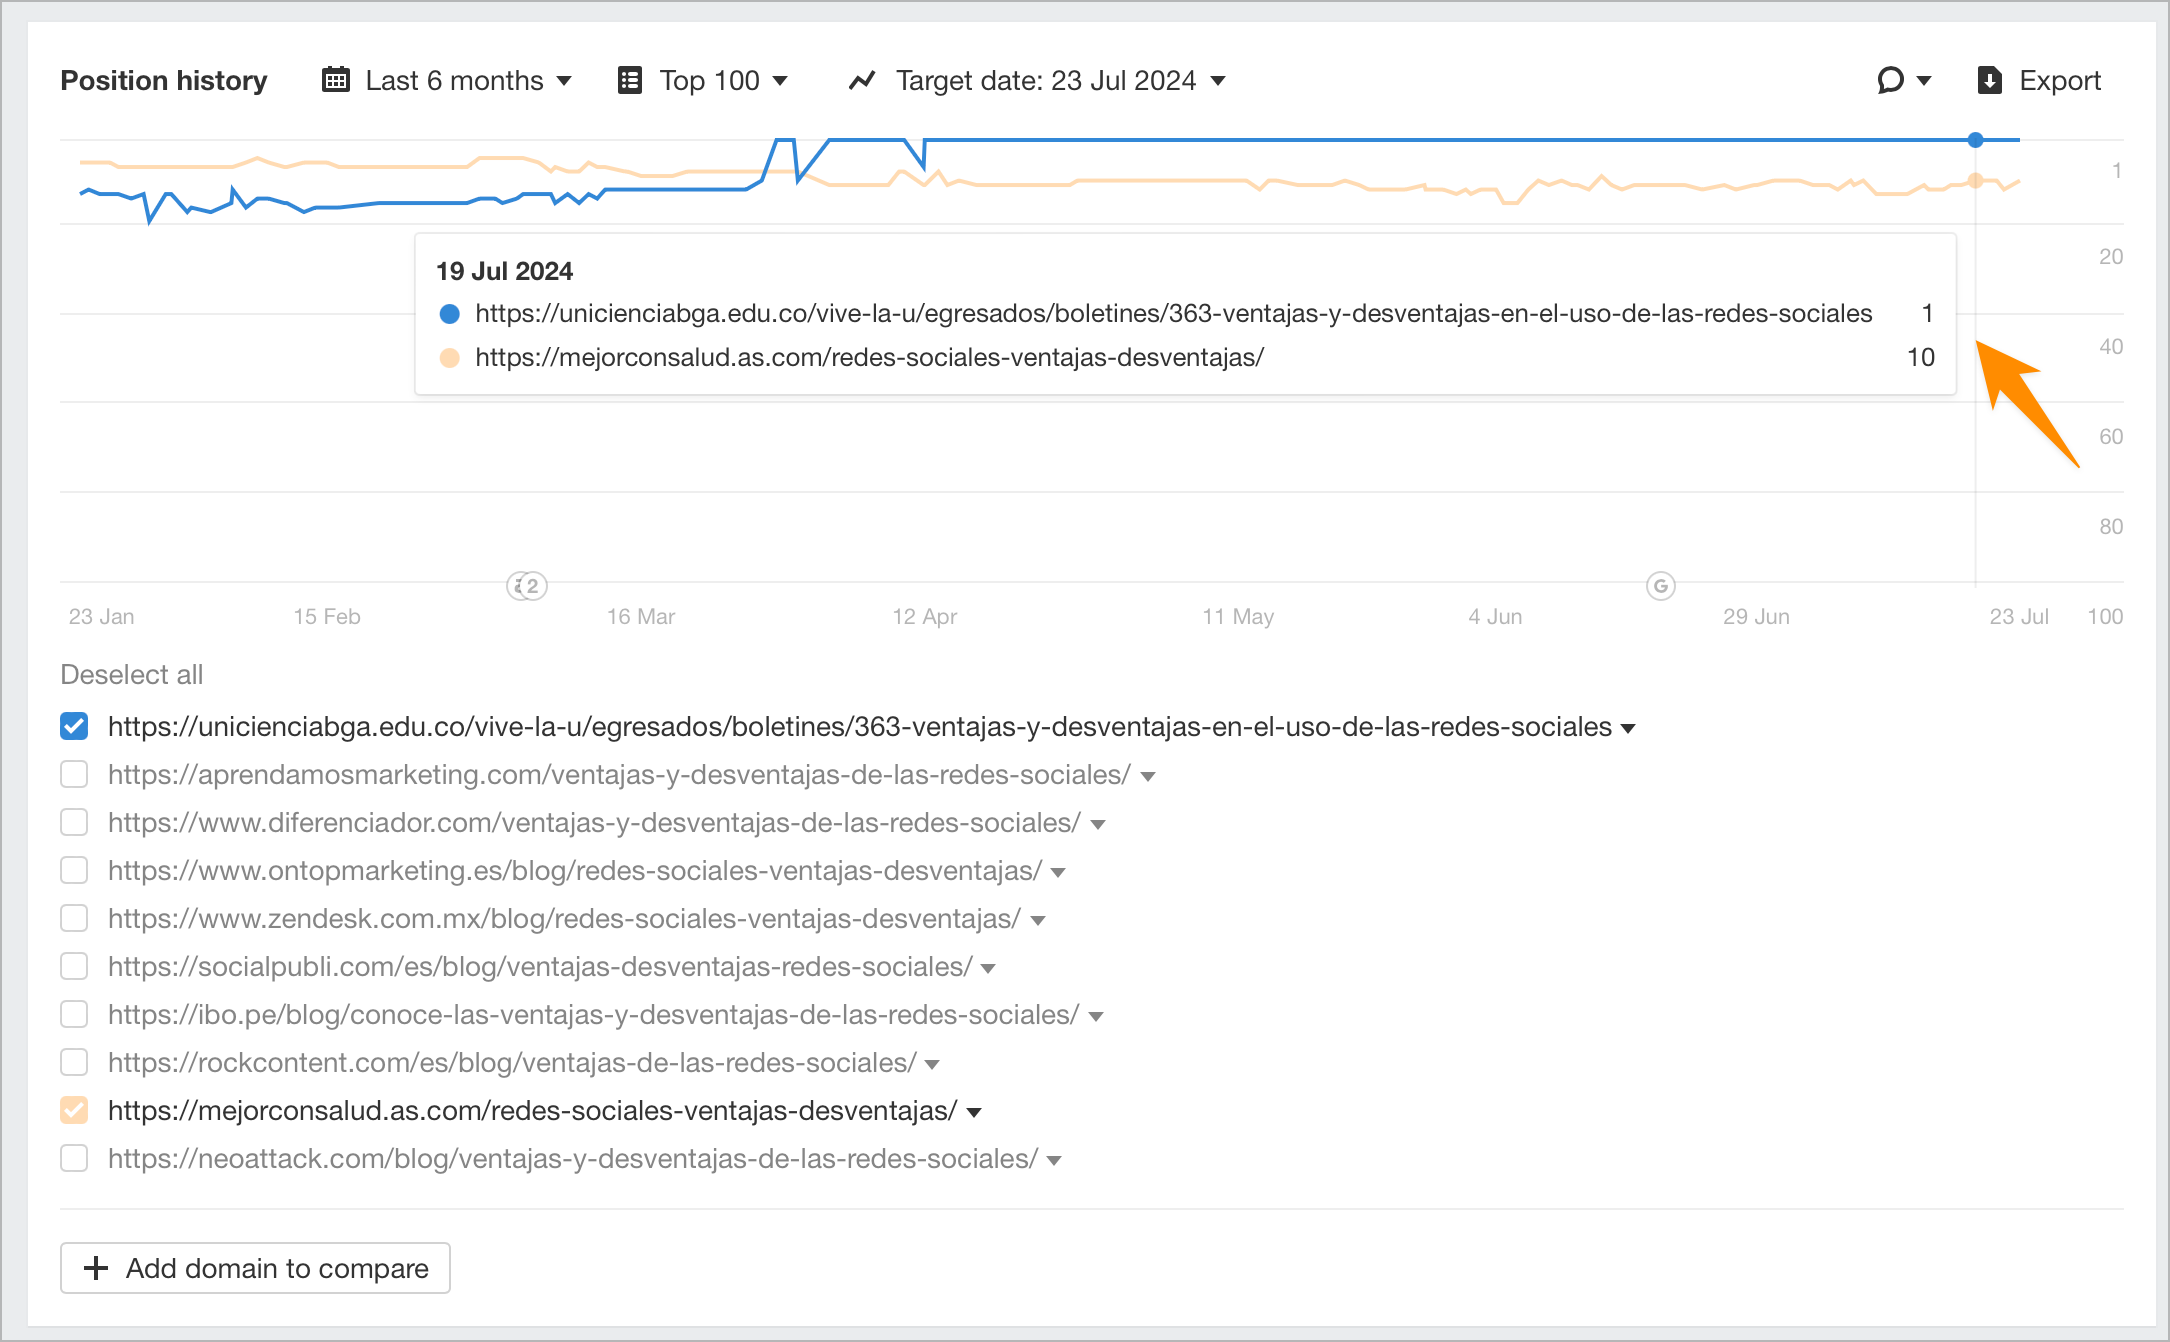This screenshot has width=2170, height=1342.
Task: Expand options arrow for rockcontent.com URL
Action: click(x=932, y=1065)
